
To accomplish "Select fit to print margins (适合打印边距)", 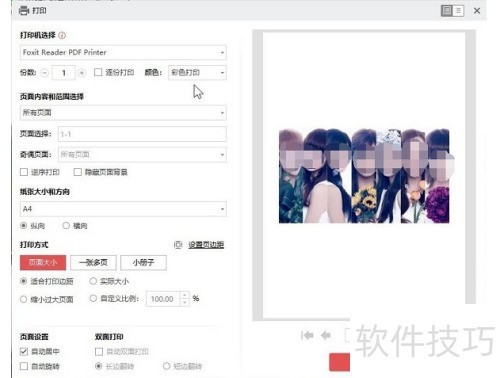I will (23, 281).
